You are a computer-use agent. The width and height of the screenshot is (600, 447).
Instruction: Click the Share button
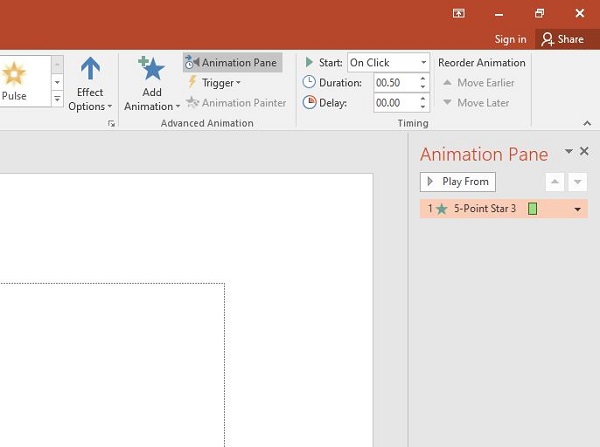[562, 39]
